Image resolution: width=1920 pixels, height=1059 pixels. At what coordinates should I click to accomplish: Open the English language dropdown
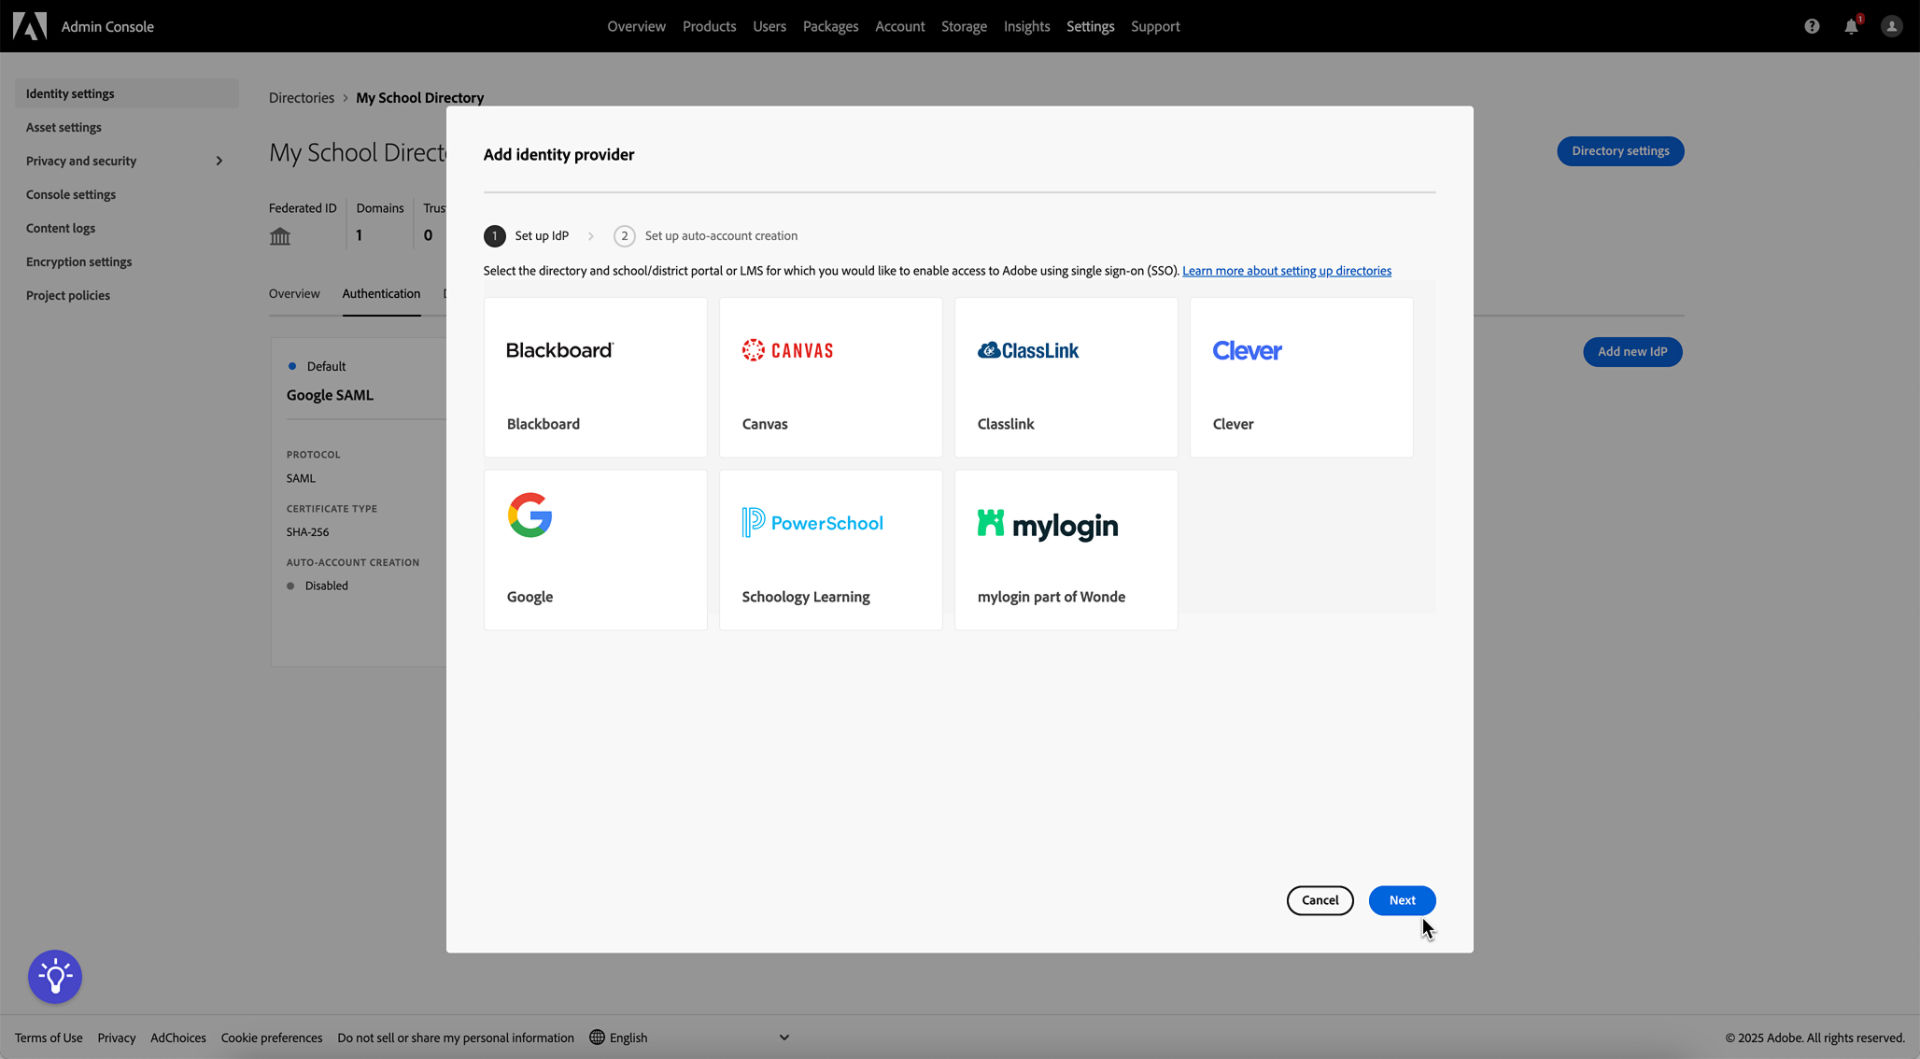pos(690,1037)
